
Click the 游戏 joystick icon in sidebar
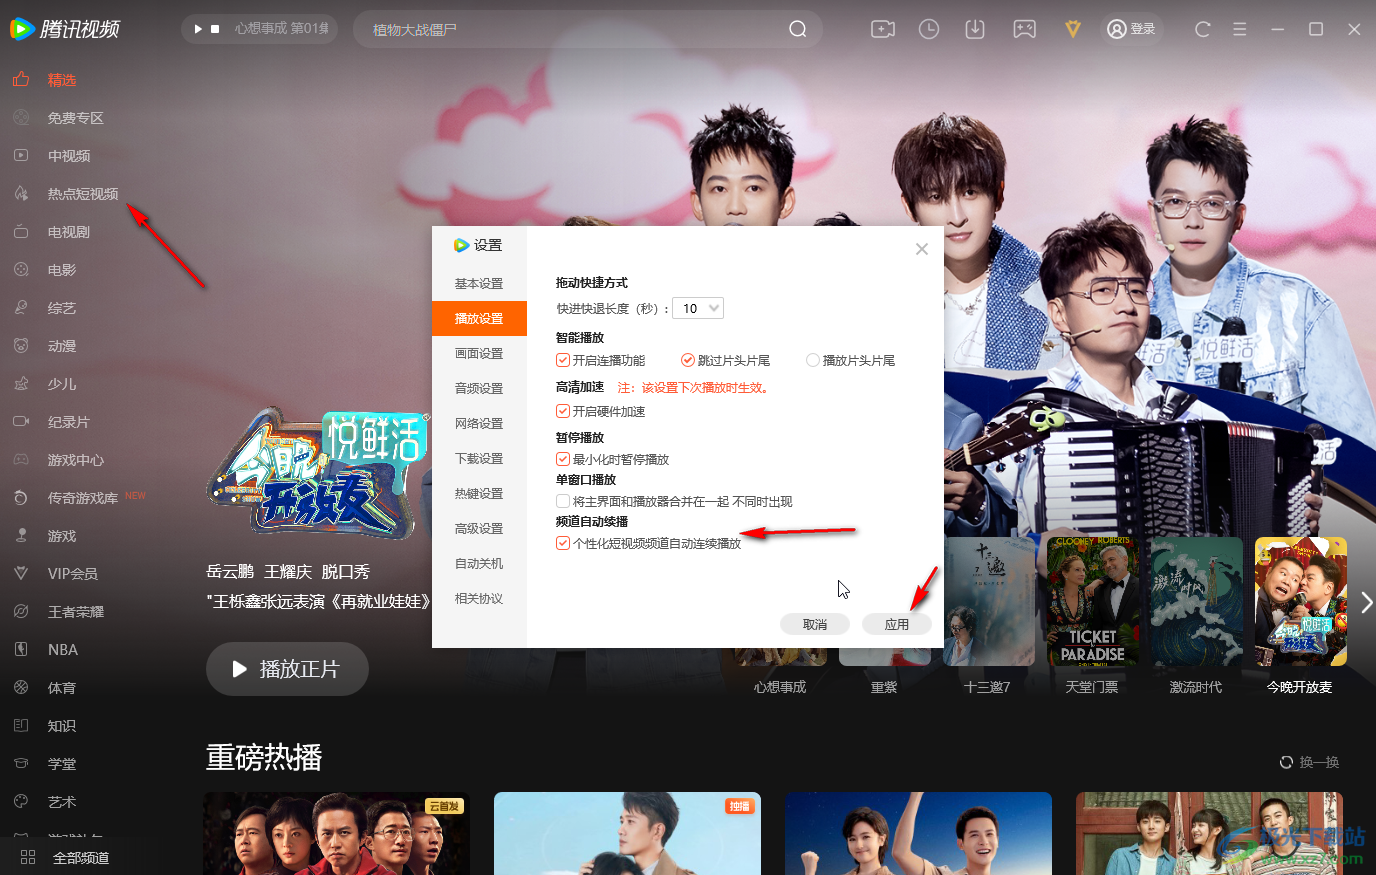click(21, 536)
